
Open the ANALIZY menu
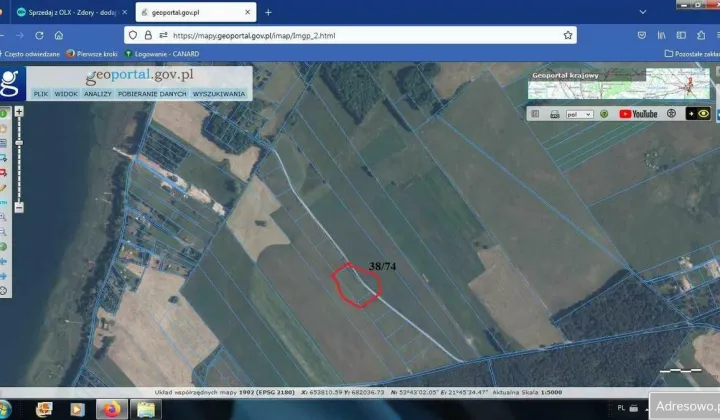coord(97,94)
